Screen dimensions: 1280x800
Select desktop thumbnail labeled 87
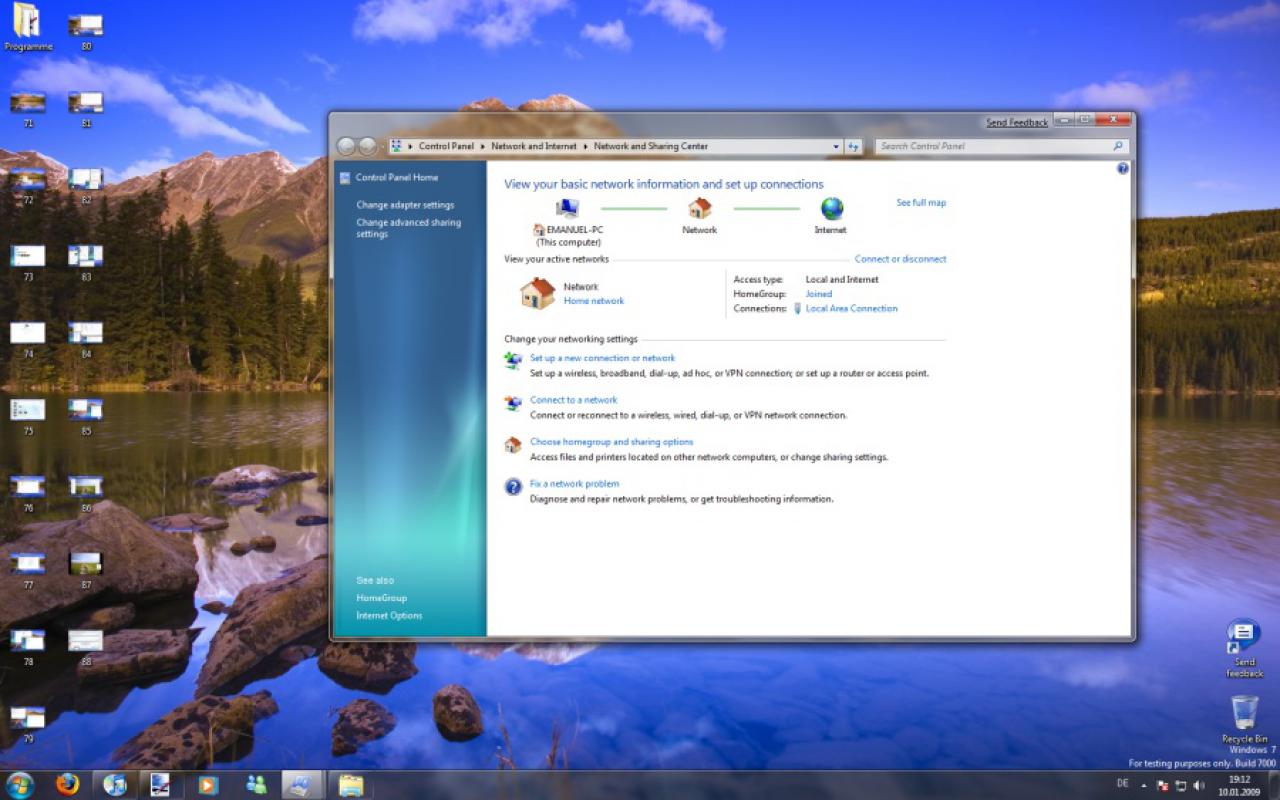pos(86,570)
